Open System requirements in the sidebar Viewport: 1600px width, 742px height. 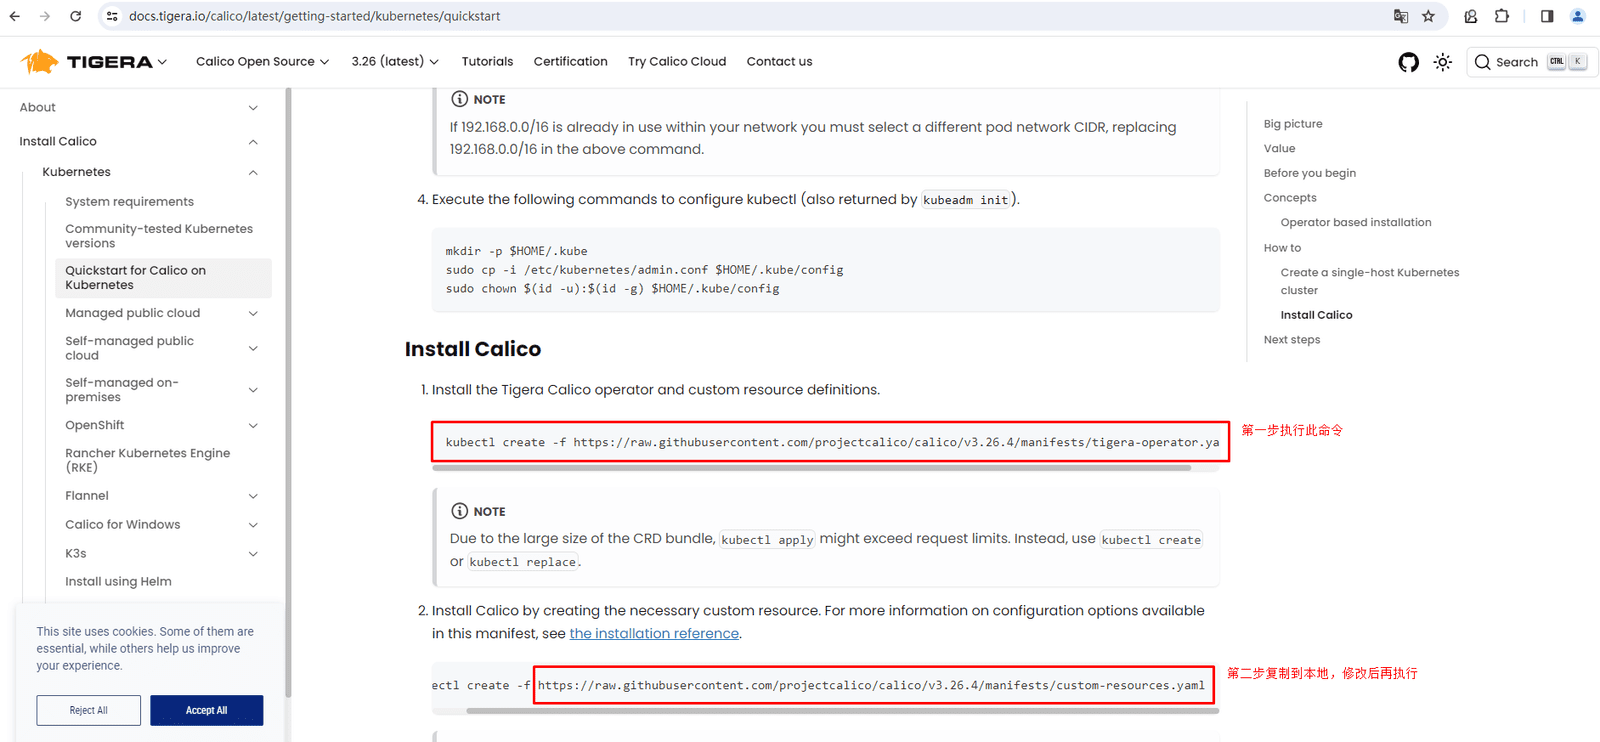click(x=130, y=202)
